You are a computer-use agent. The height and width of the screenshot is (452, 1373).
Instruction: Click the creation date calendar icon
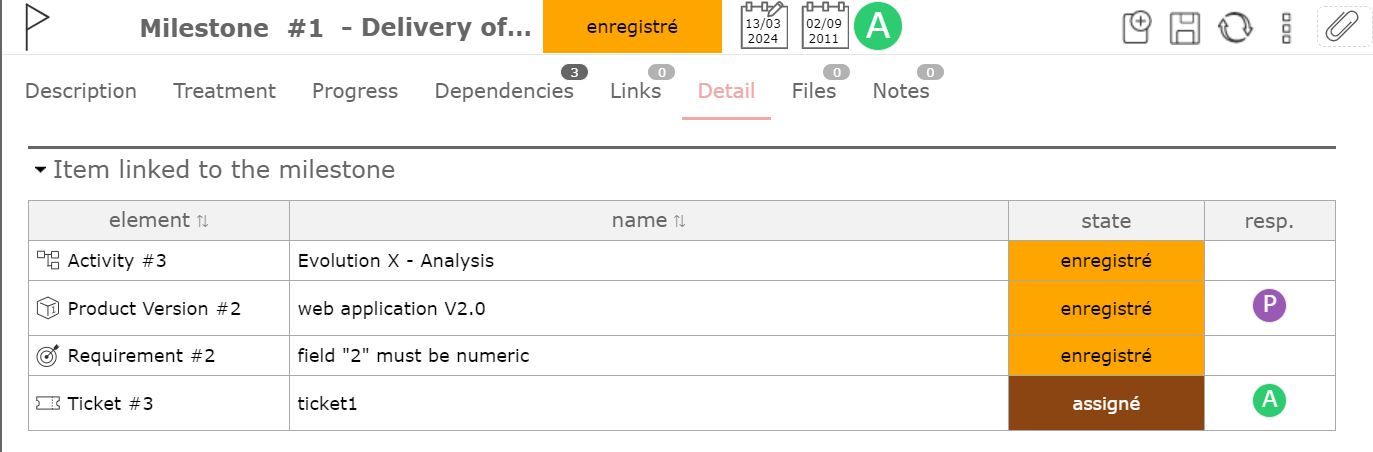coord(763,26)
